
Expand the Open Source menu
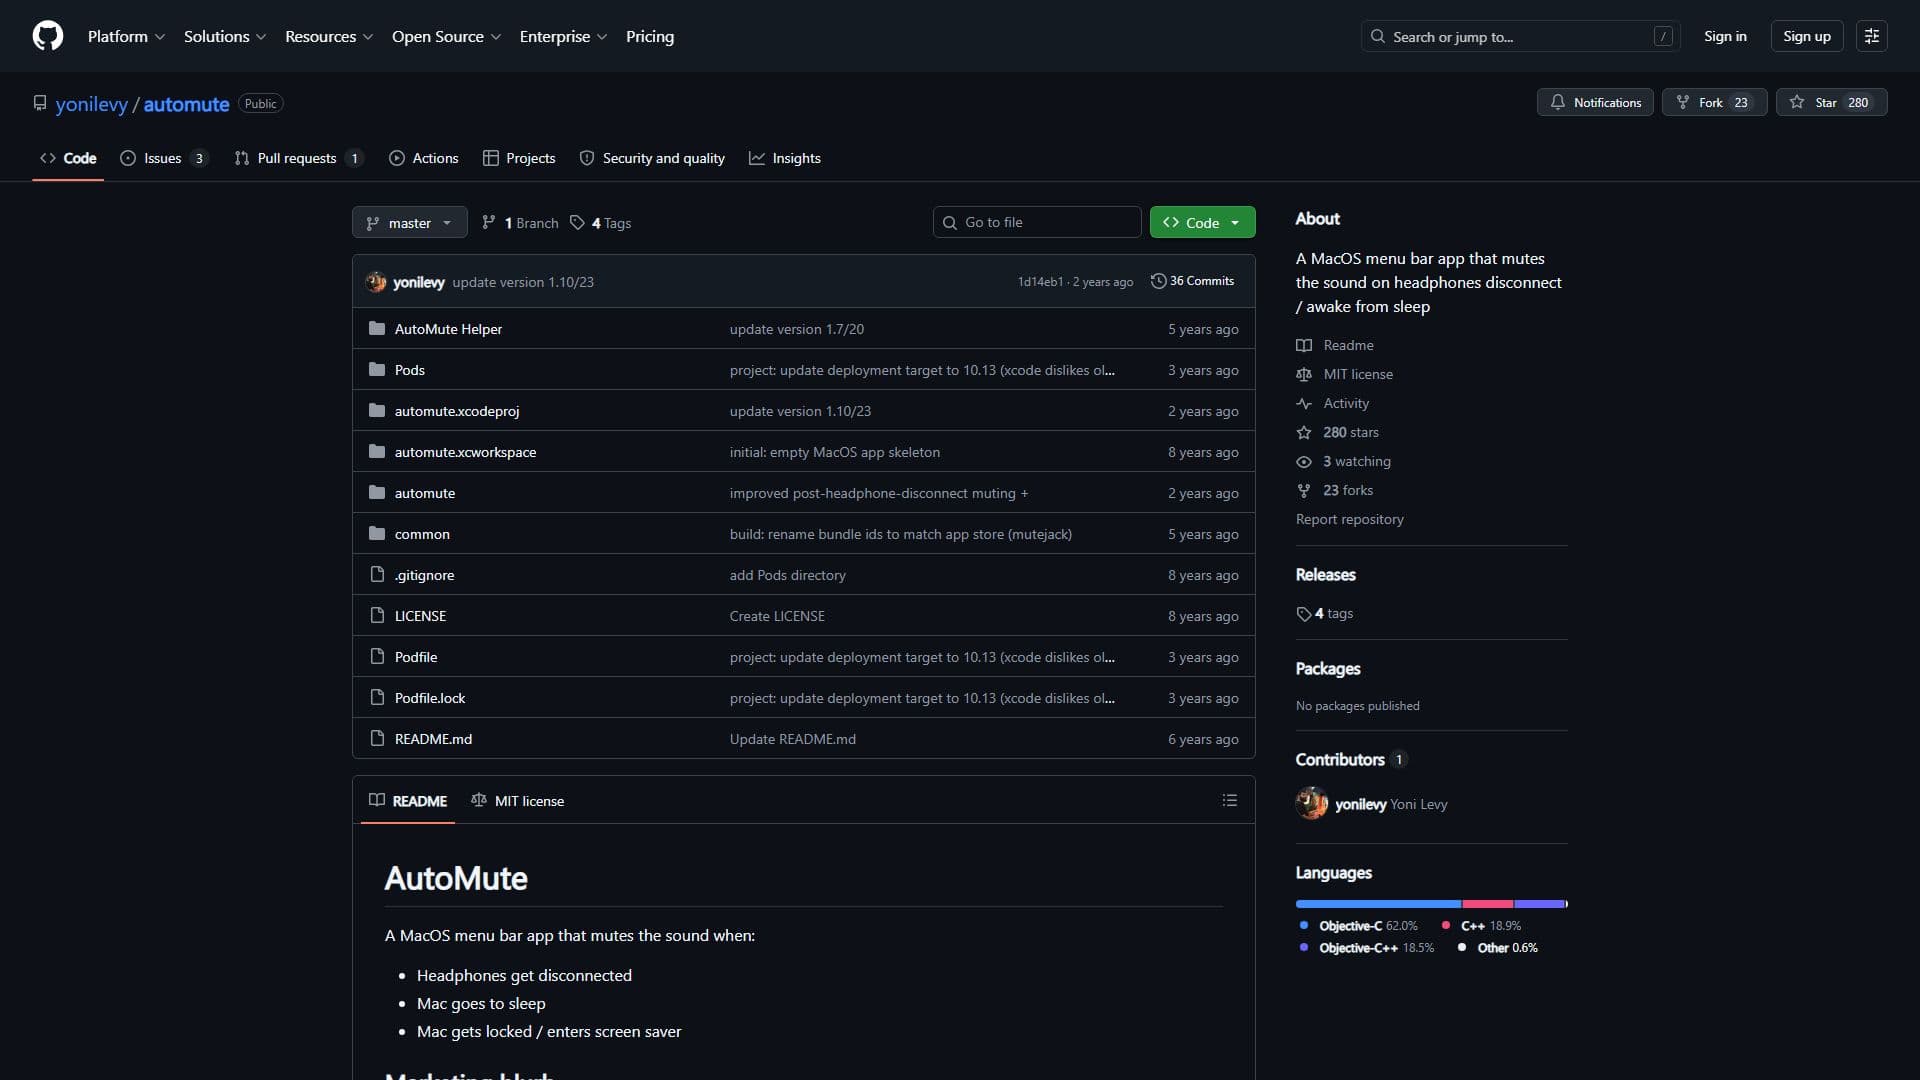pyautogui.click(x=446, y=36)
